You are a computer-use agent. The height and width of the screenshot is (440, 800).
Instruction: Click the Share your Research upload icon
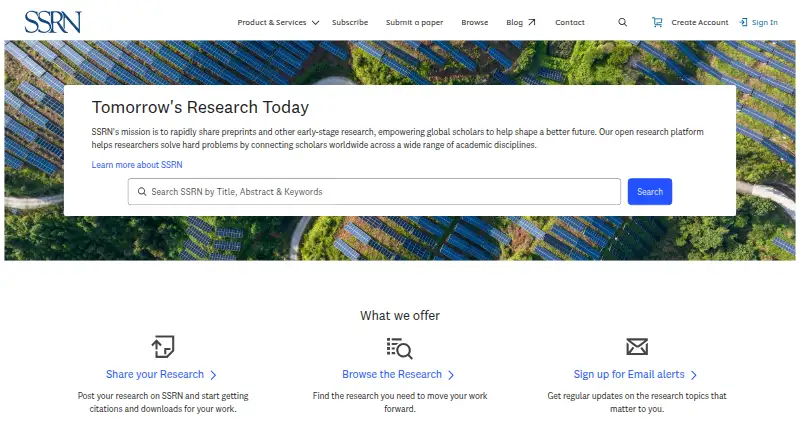[163, 347]
